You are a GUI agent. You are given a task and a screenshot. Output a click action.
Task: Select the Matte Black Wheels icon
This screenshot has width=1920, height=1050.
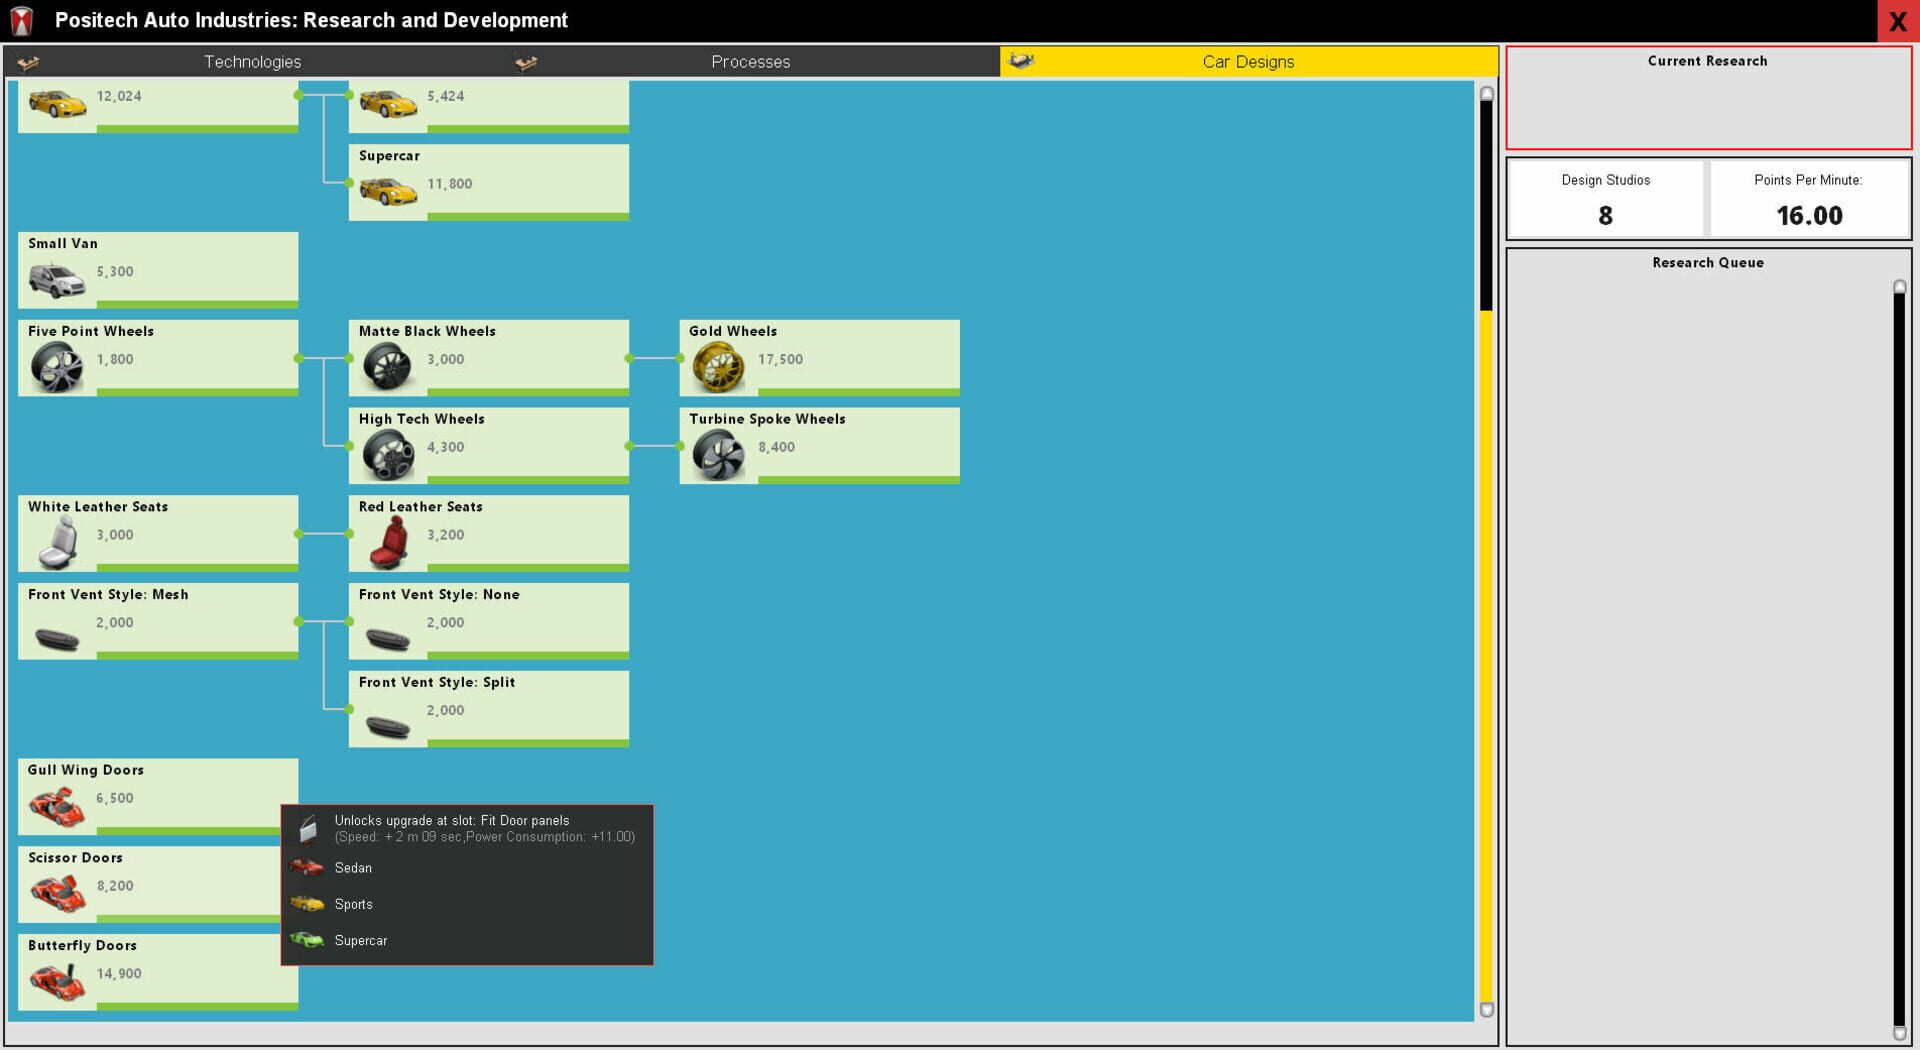pyautogui.click(x=387, y=366)
